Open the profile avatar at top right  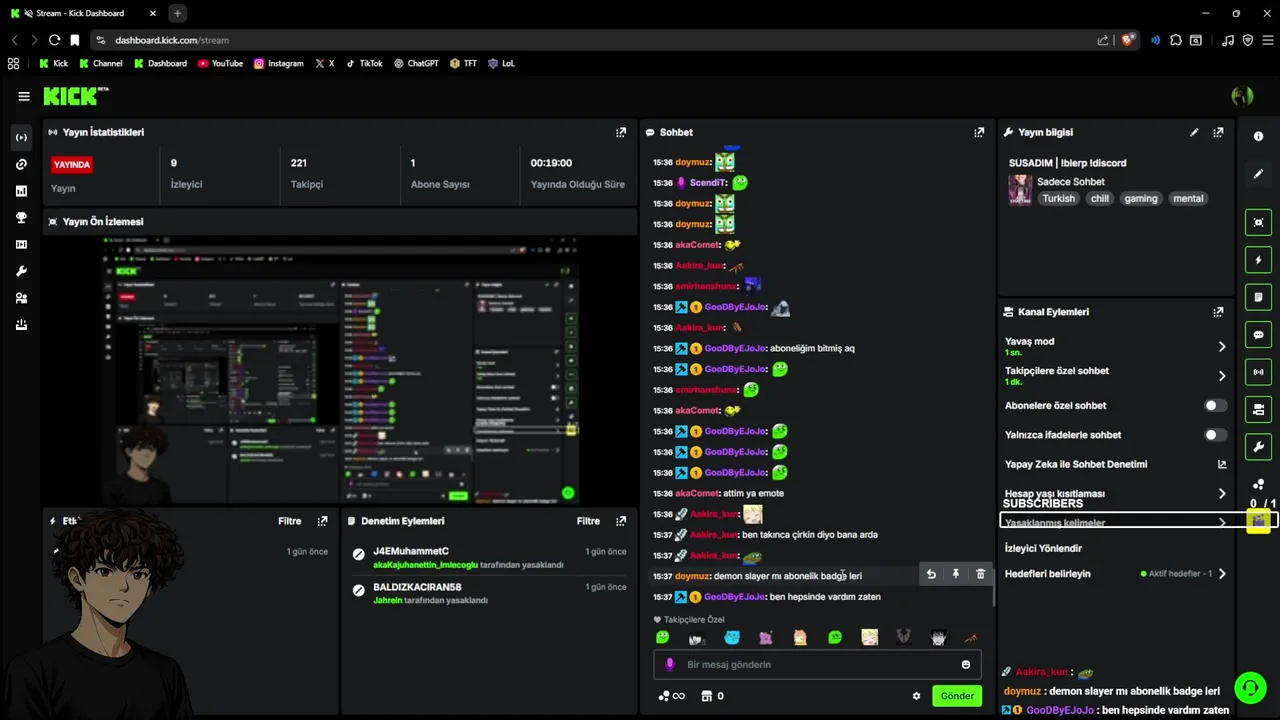point(1242,96)
